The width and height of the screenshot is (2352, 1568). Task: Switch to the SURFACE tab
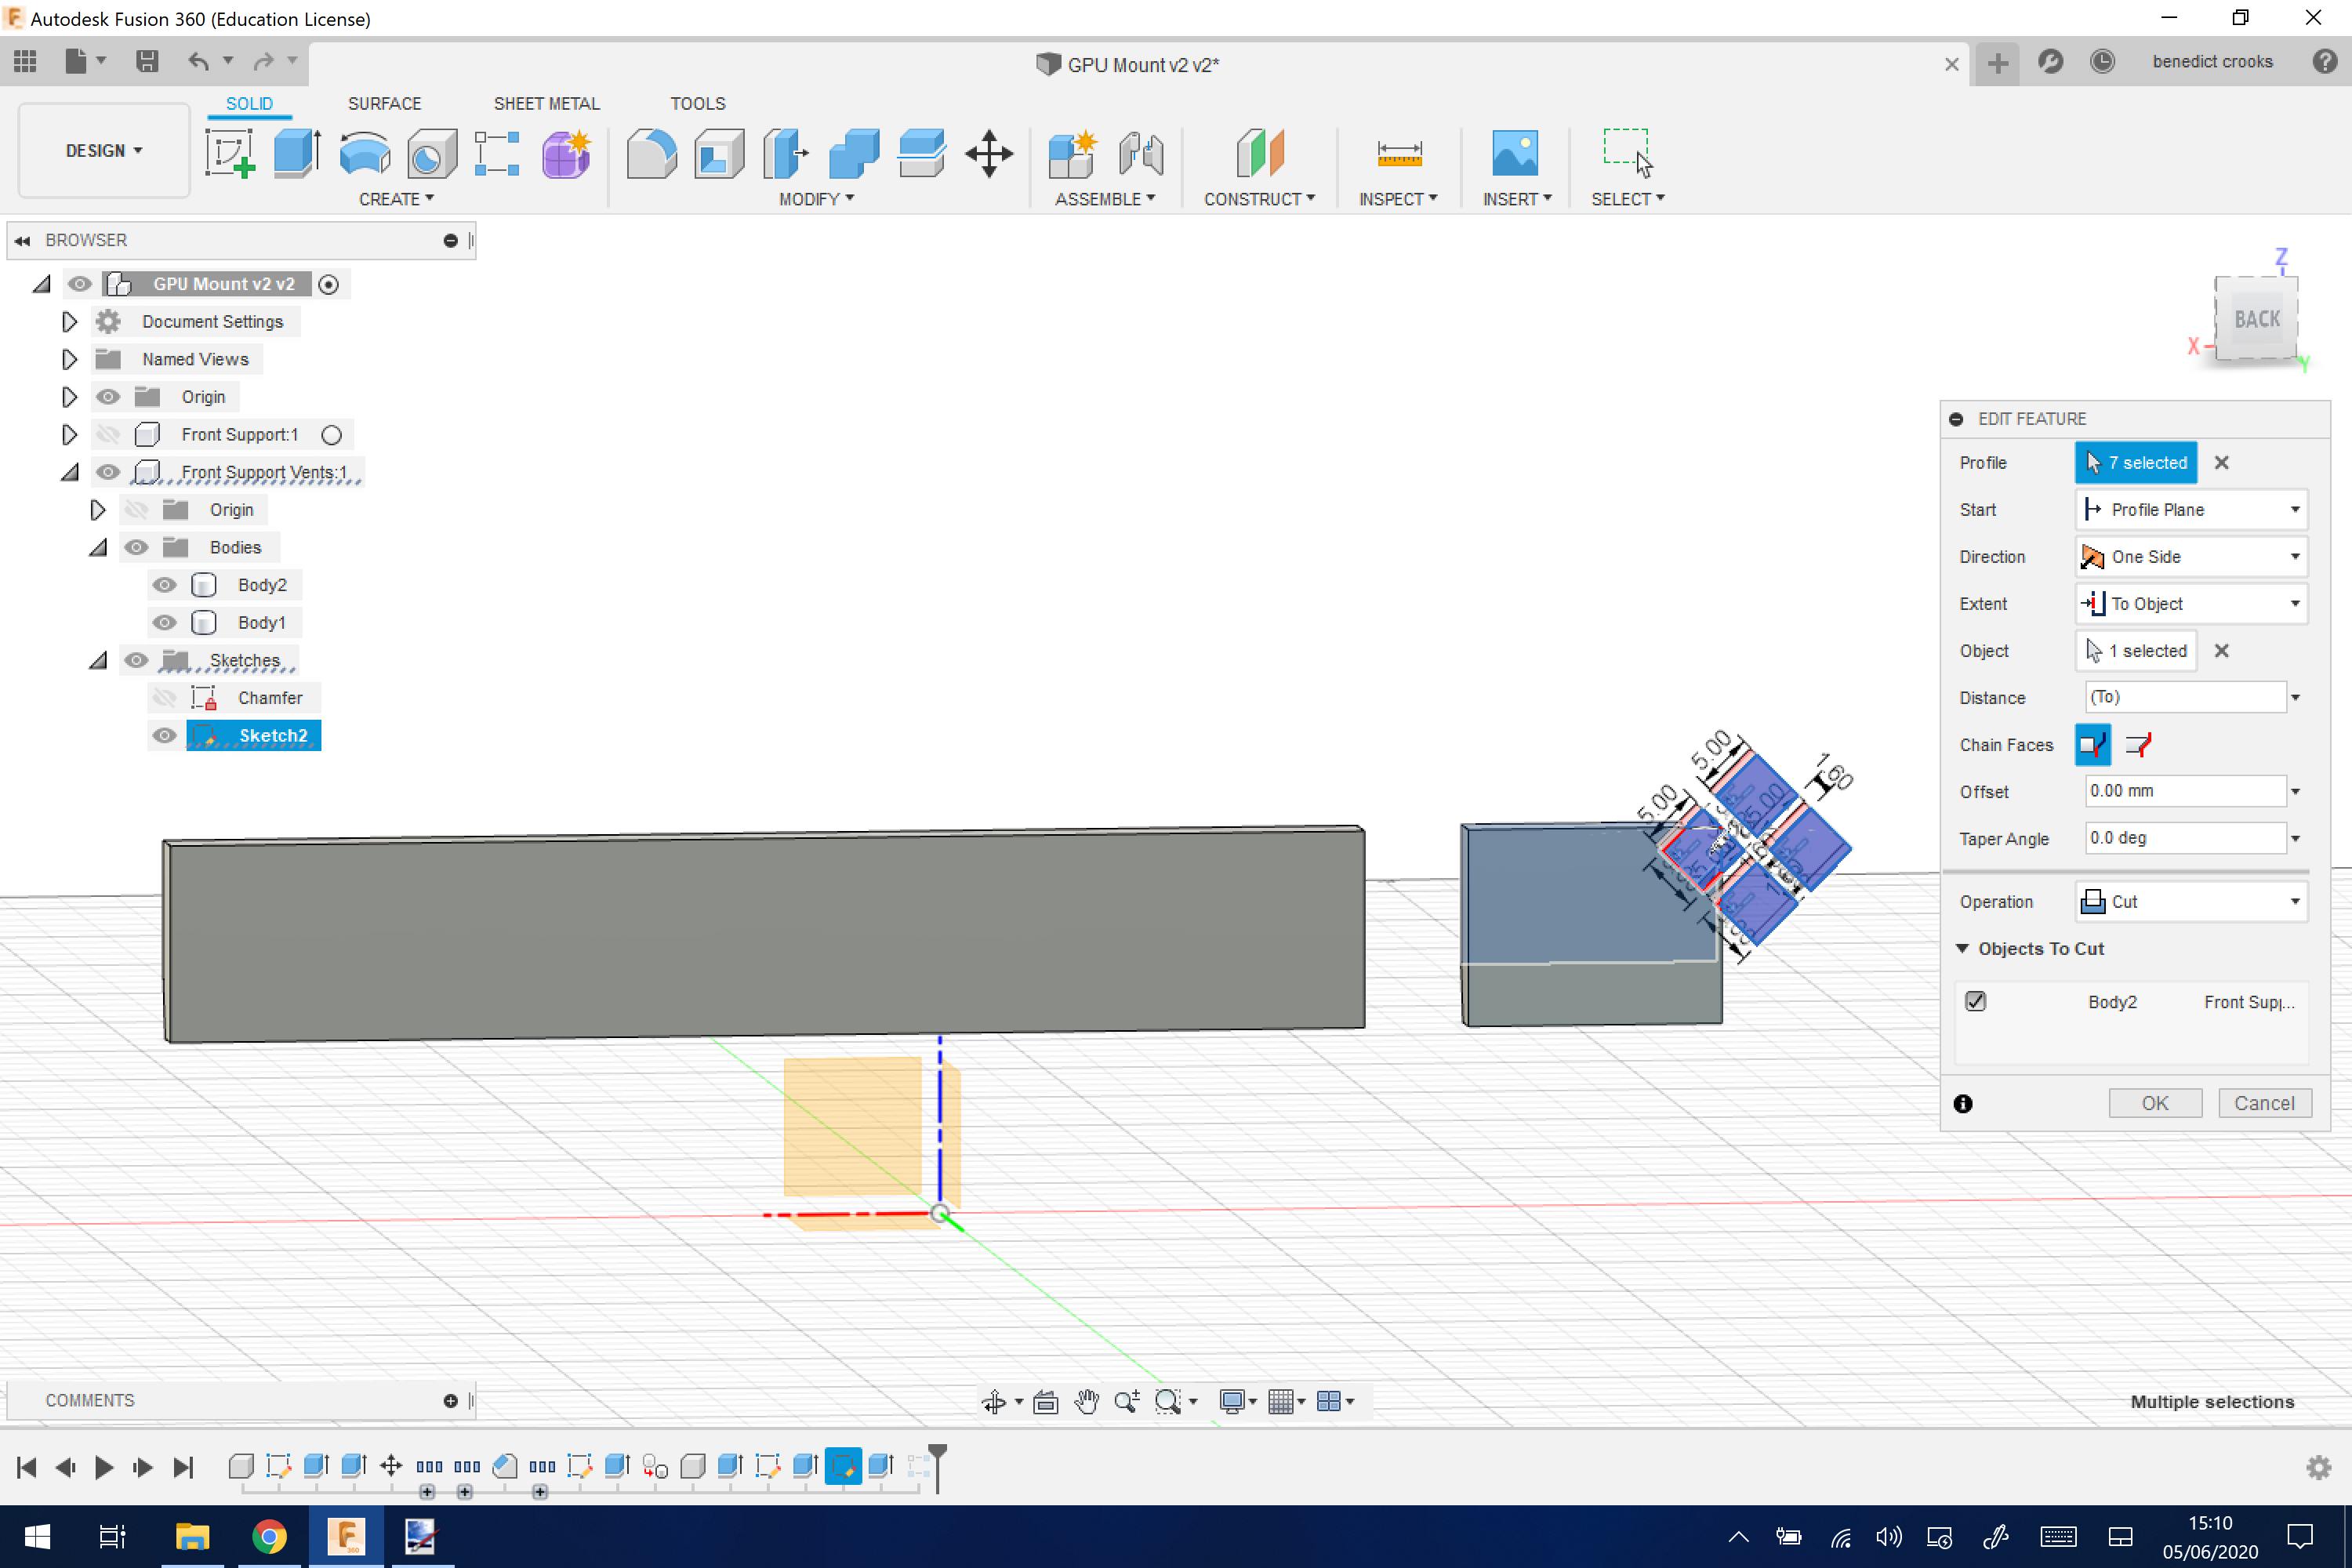tap(384, 104)
